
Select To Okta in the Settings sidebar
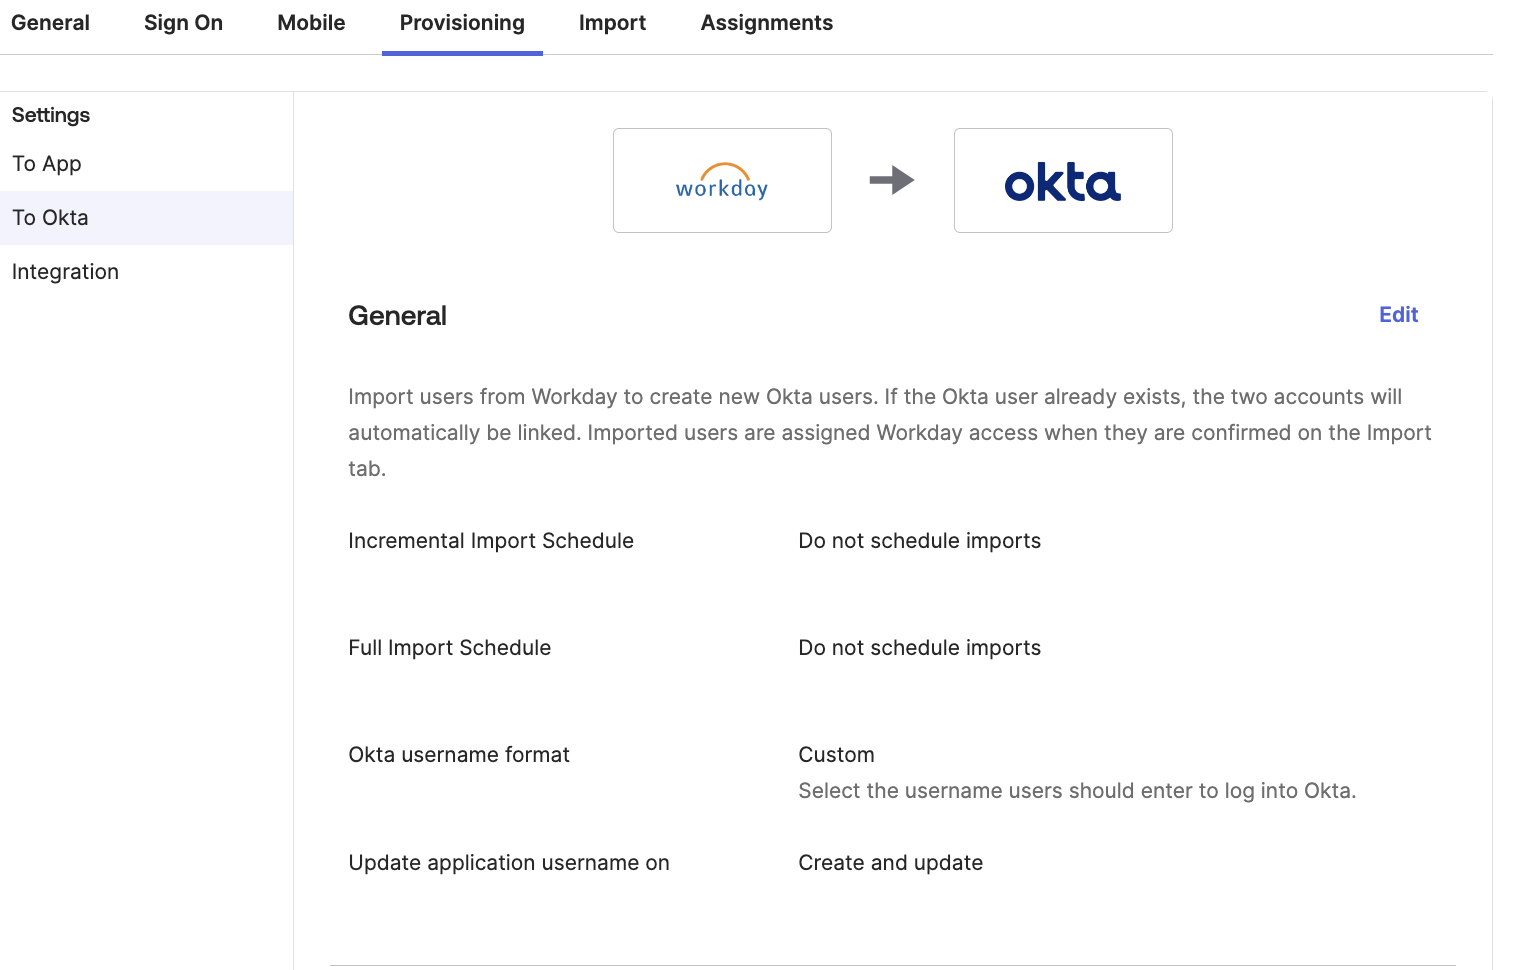click(x=49, y=217)
